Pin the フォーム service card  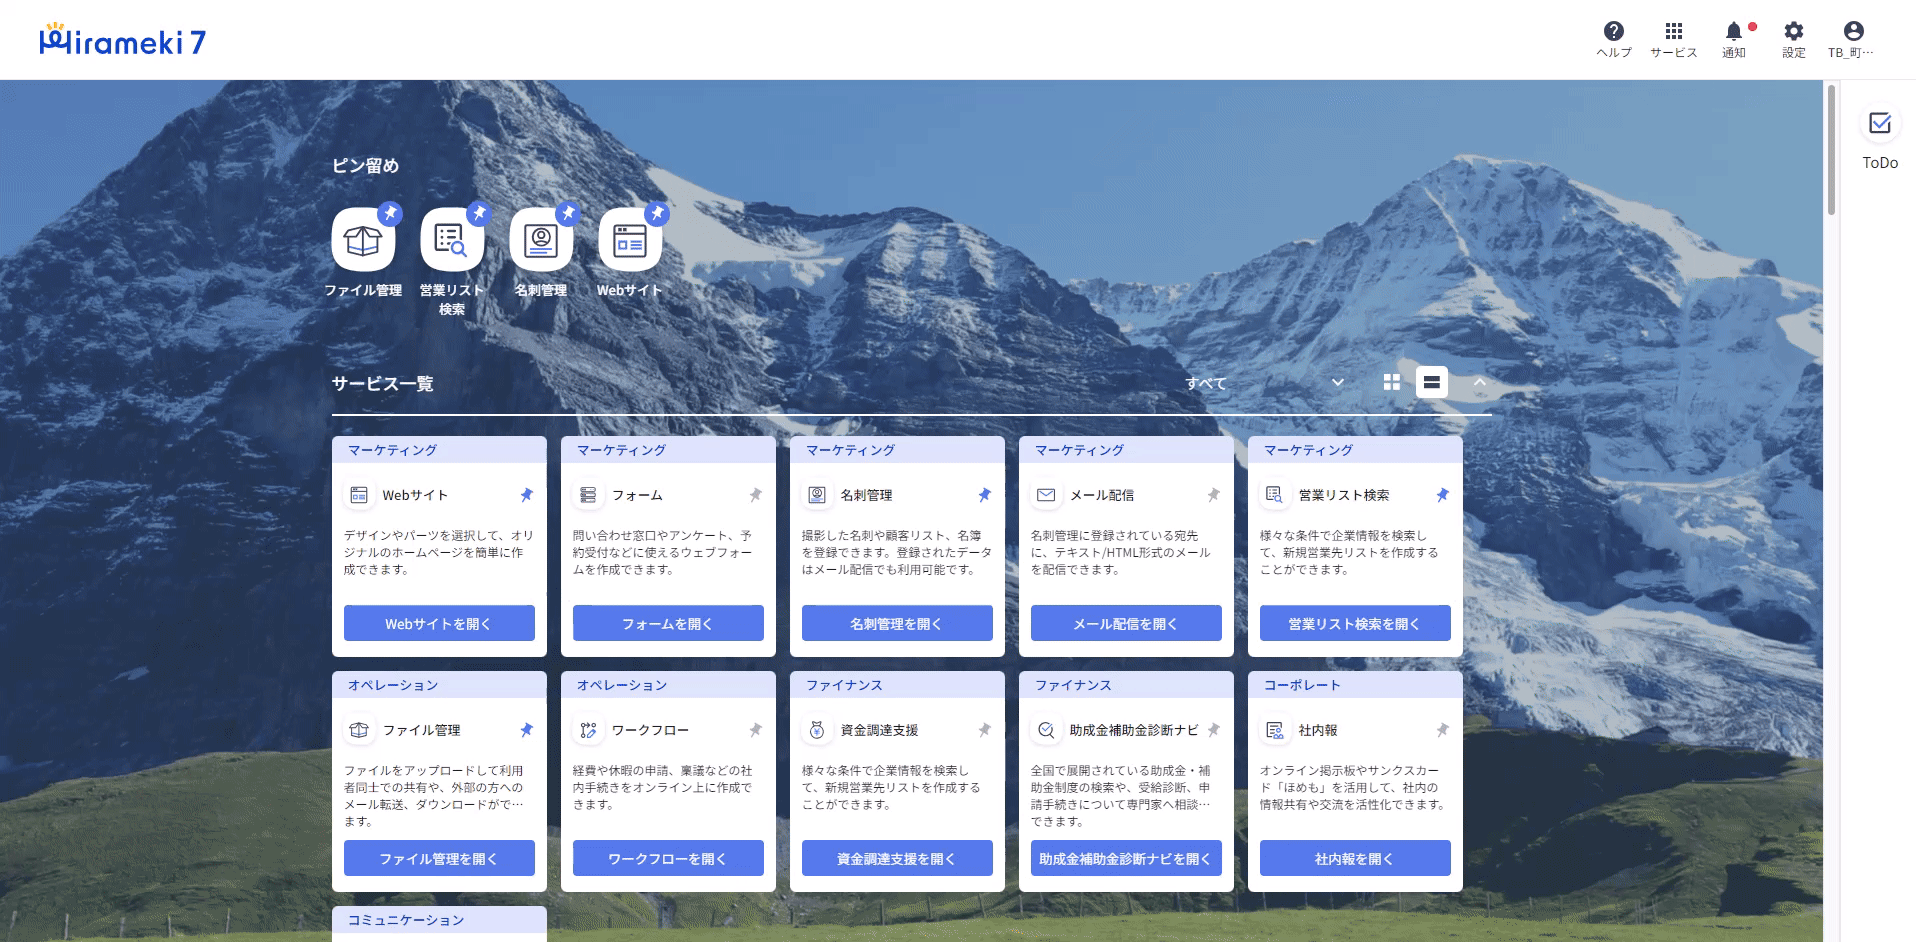click(x=756, y=495)
